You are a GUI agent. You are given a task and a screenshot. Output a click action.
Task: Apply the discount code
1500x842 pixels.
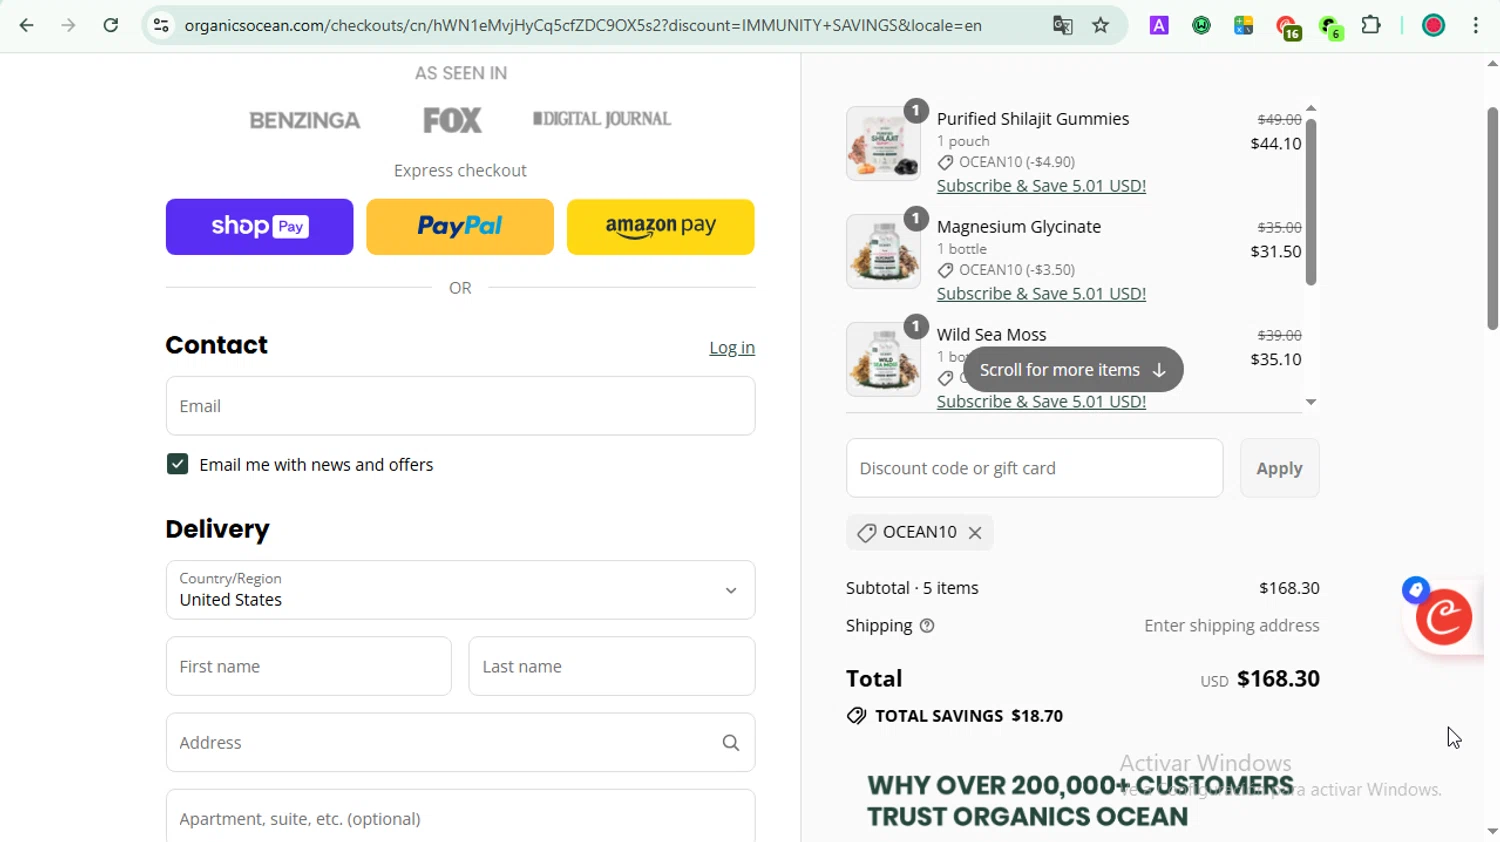(x=1279, y=468)
